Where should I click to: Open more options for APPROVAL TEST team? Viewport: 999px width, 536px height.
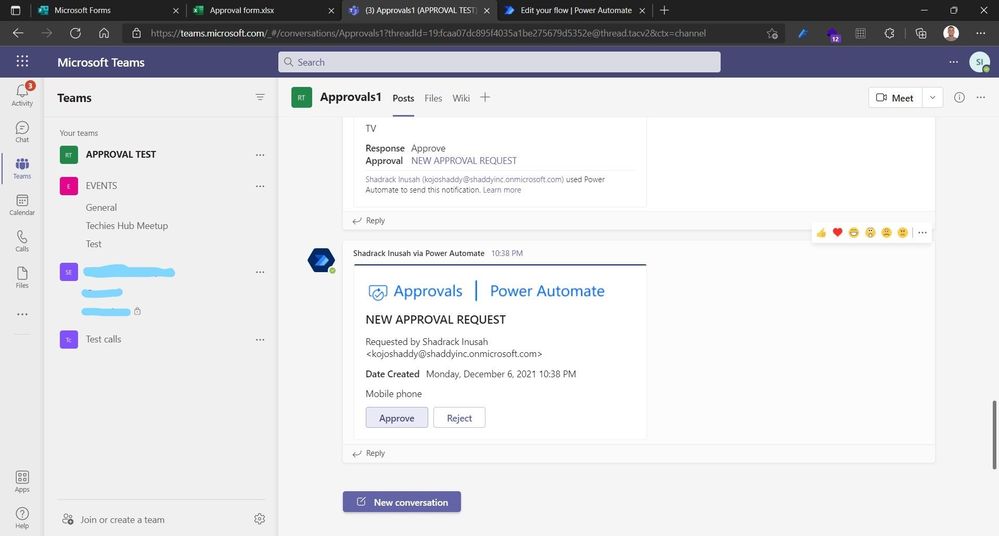pyautogui.click(x=260, y=155)
